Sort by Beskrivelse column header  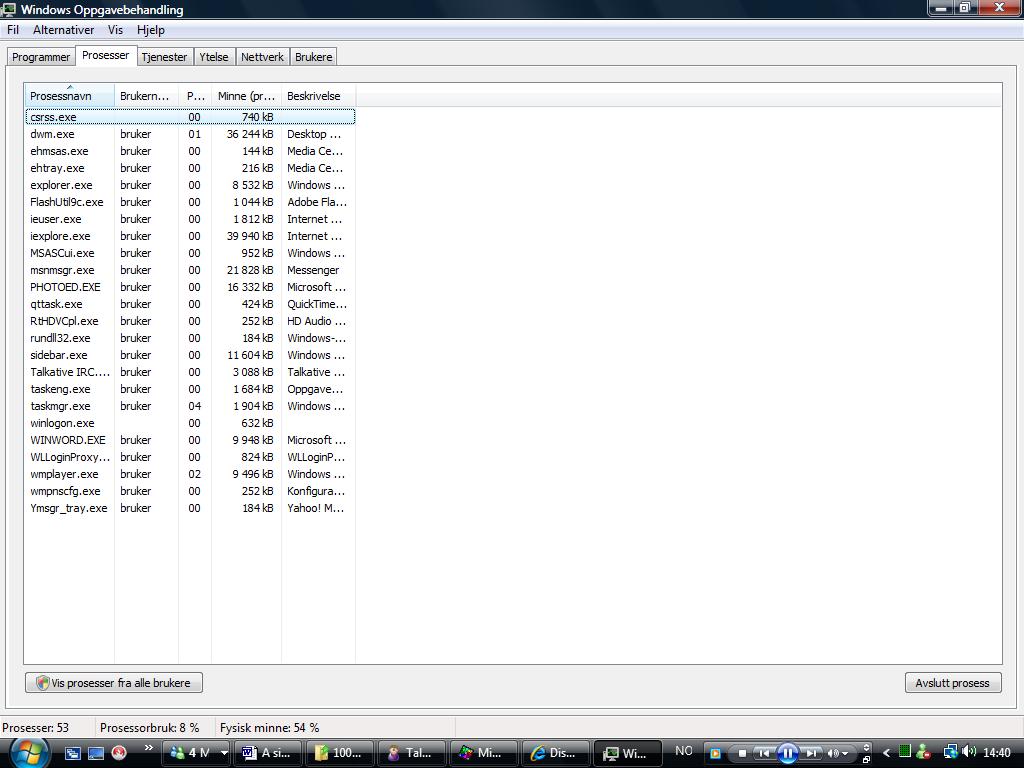318,95
